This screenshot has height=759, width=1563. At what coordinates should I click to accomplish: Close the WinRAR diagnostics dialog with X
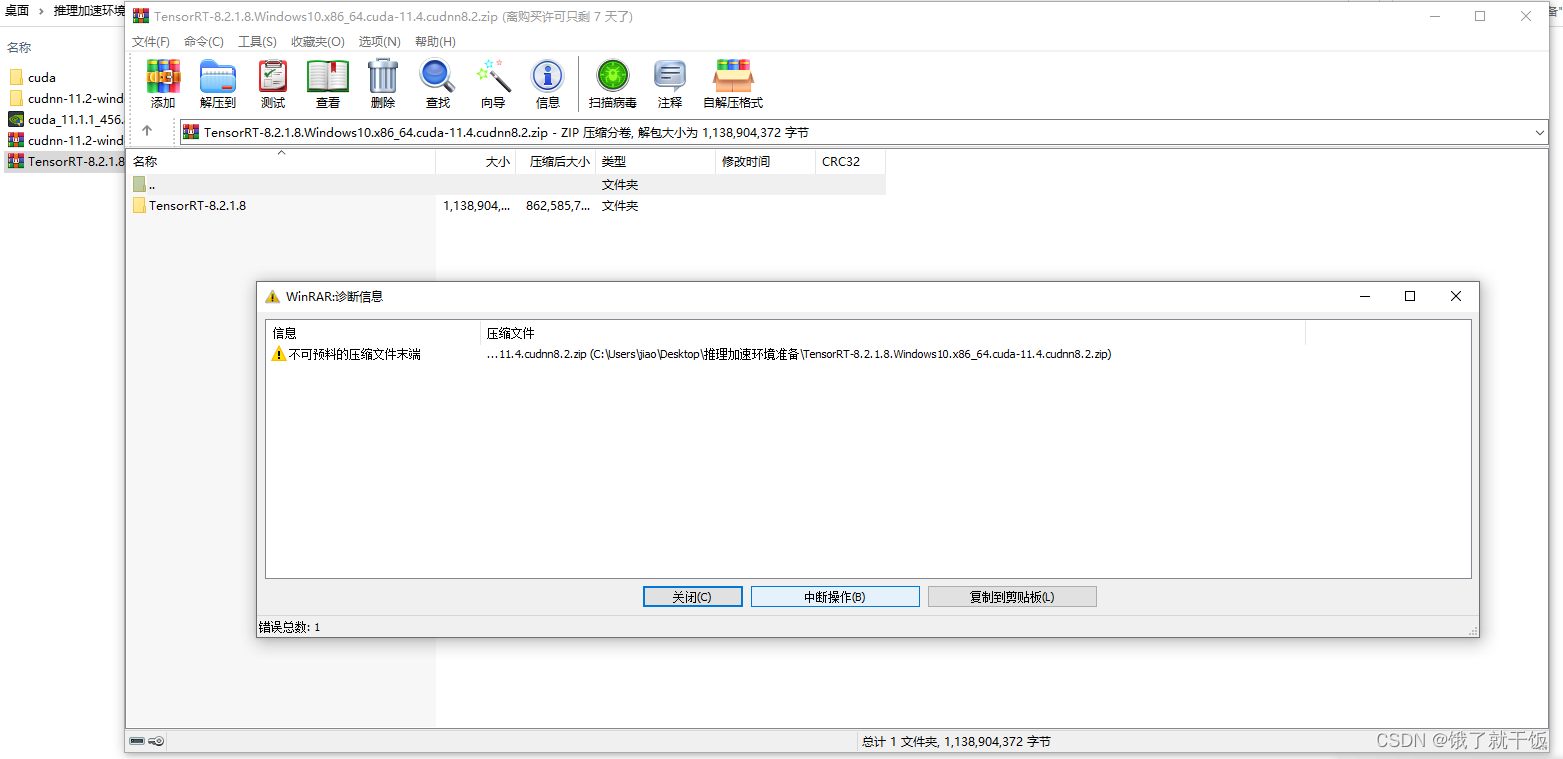point(1456,296)
